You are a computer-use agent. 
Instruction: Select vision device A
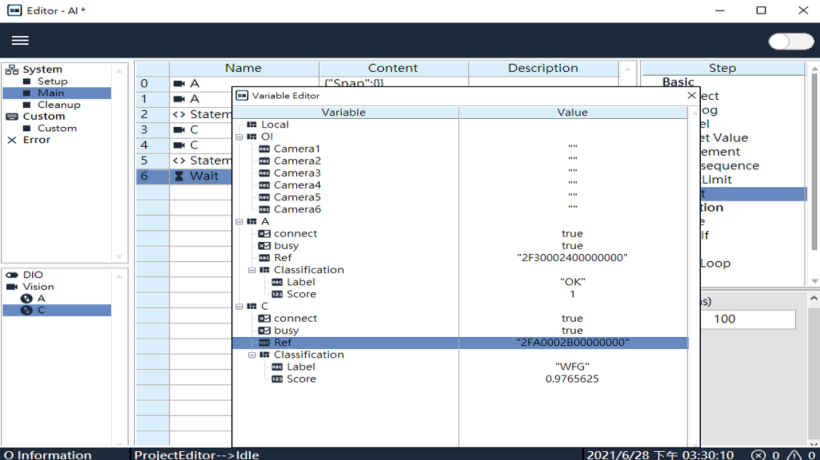[41, 298]
